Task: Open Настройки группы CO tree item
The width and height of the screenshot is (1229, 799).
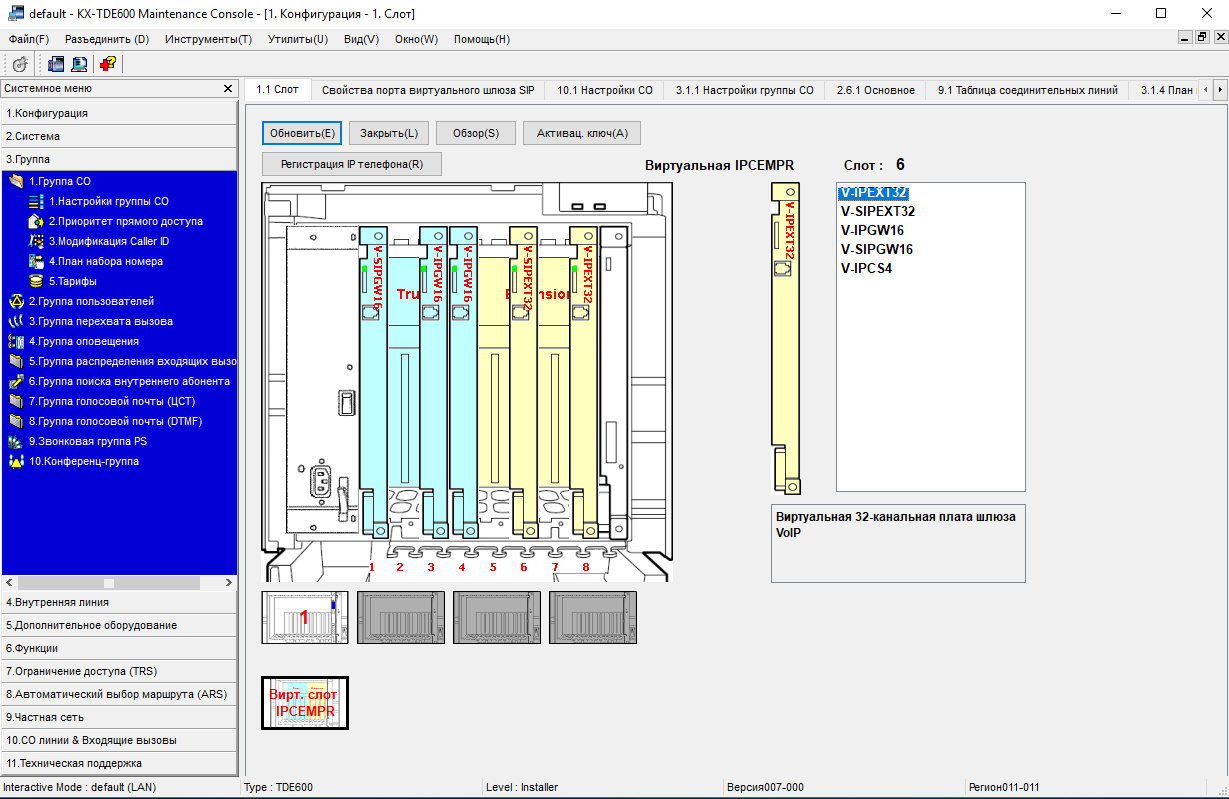Action: tap(108, 201)
